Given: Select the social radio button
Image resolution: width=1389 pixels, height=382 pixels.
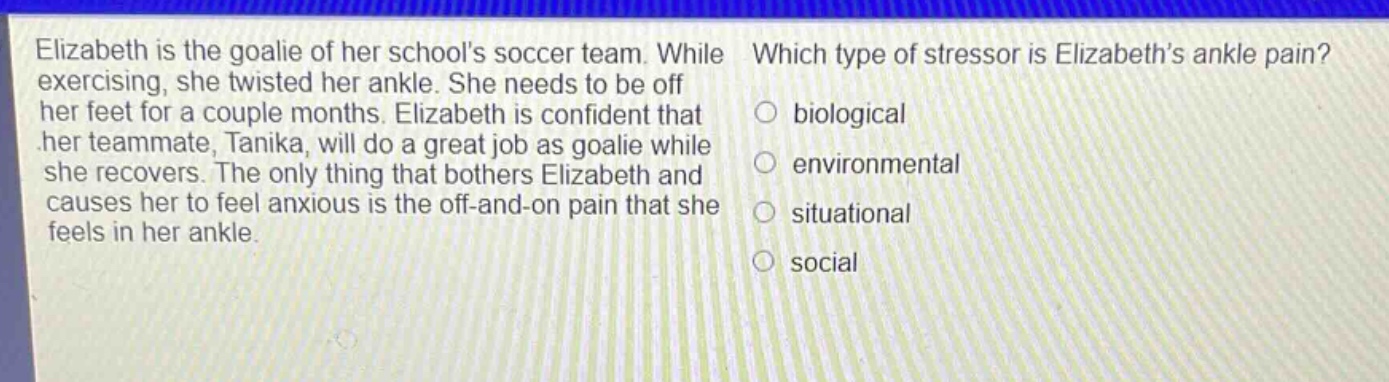Looking at the screenshot, I should pos(766,262).
